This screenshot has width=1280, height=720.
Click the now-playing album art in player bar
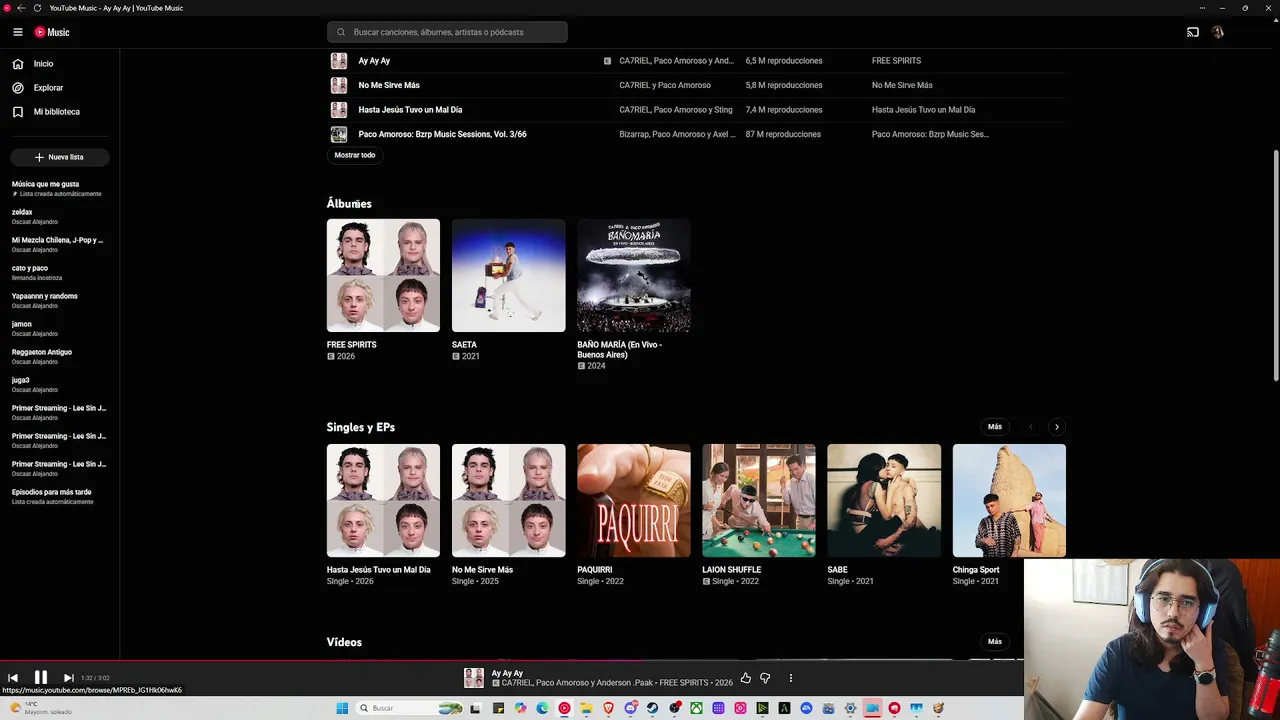pyautogui.click(x=474, y=678)
